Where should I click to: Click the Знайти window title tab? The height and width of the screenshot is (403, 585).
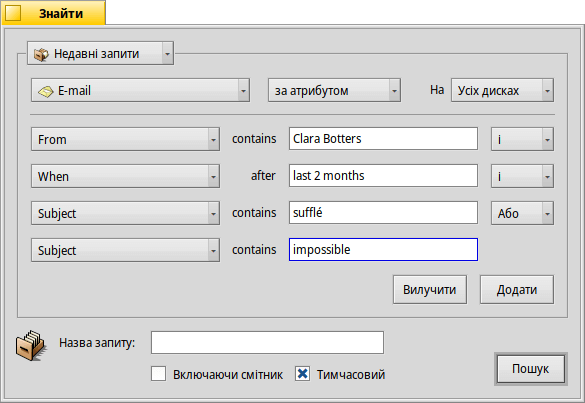click(x=54, y=13)
